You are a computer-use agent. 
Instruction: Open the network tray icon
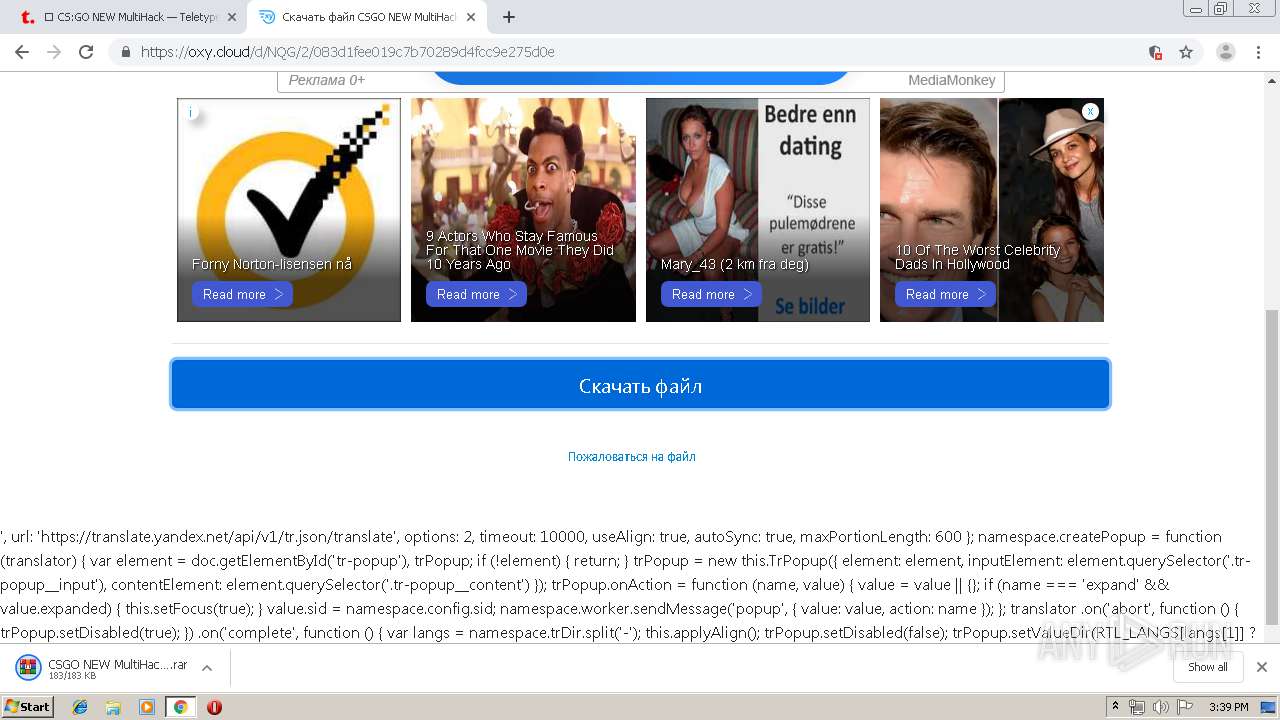coord(1137,707)
